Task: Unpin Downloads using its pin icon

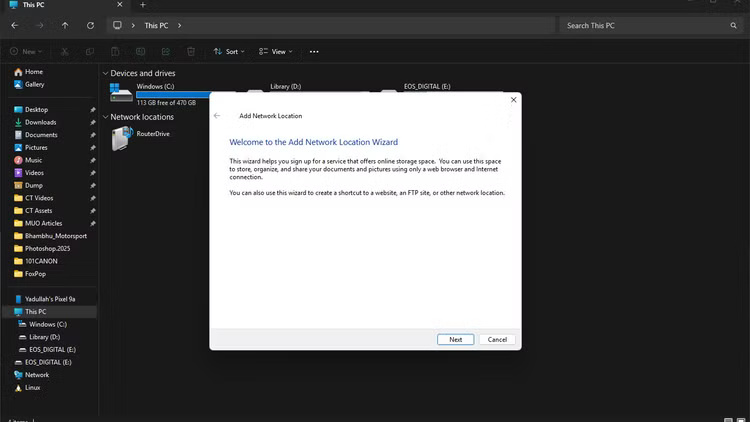Action: (x=93, y=122)
